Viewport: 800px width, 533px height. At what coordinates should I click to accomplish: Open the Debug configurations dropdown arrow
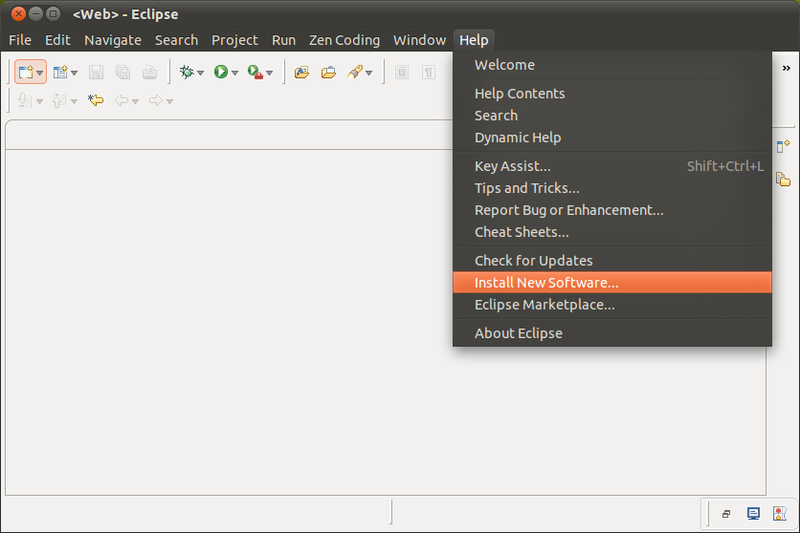pos(201,73)
